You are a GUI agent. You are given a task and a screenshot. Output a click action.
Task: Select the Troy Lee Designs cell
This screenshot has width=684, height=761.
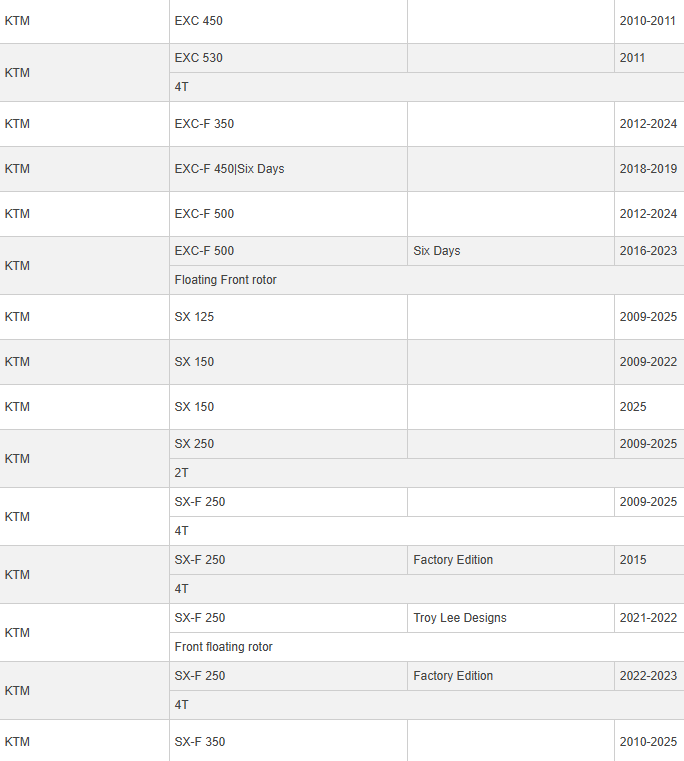click(x=460, y=618)
